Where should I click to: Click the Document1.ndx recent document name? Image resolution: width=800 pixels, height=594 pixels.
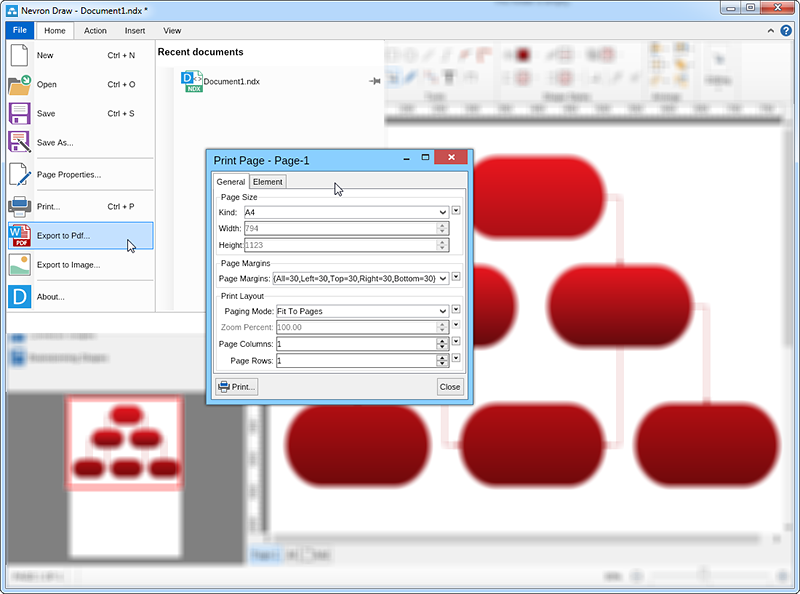tap(232, 82)
